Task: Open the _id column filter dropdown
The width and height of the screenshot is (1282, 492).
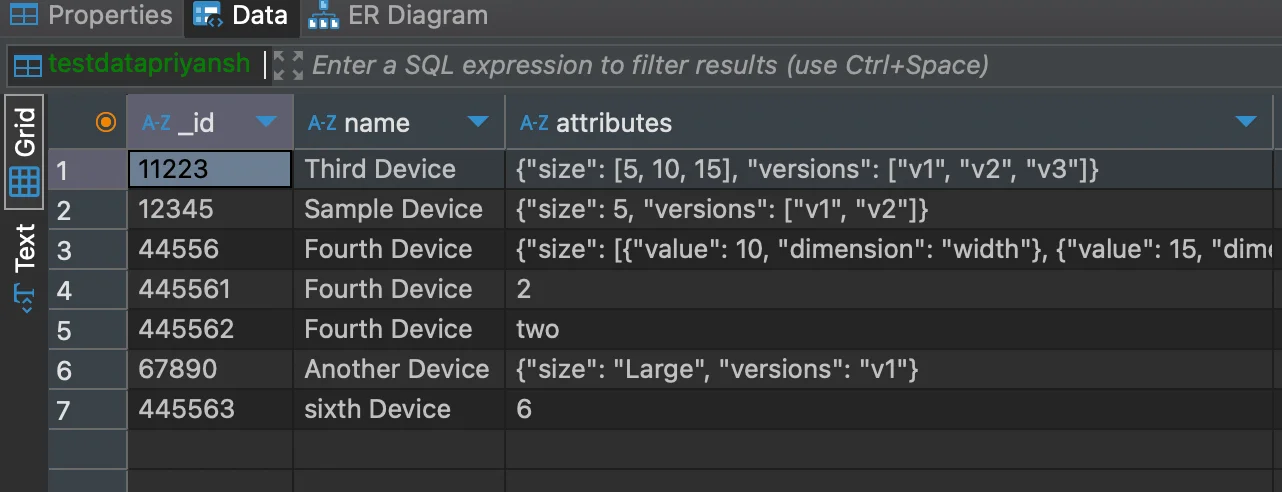Action: tap(266, 122)
